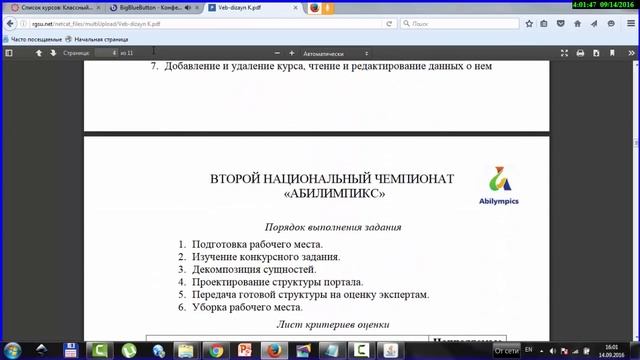Open Windows Start menu
Screen dimensions: 640x360
(12, 351)
